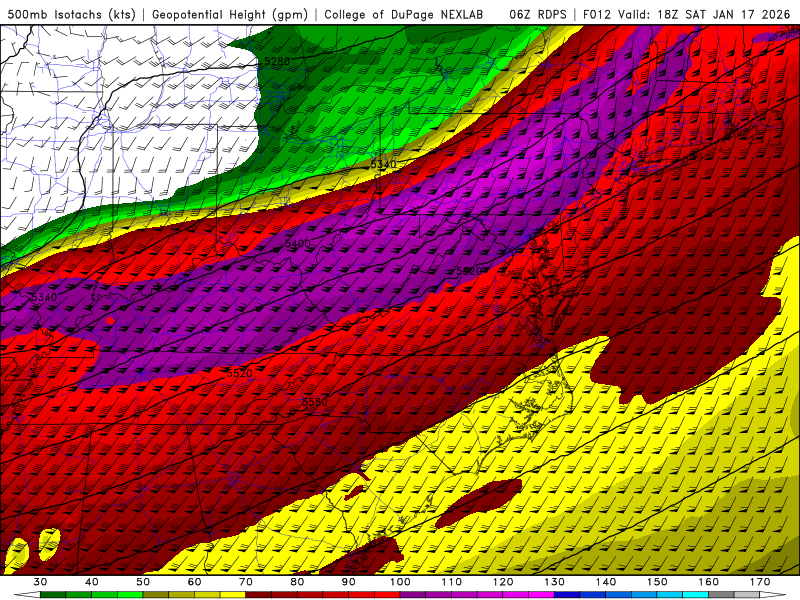The width and height of the screenshot is (800, 600).
Task: Click the 5520 label in the red area
Action: coord(240,373)
